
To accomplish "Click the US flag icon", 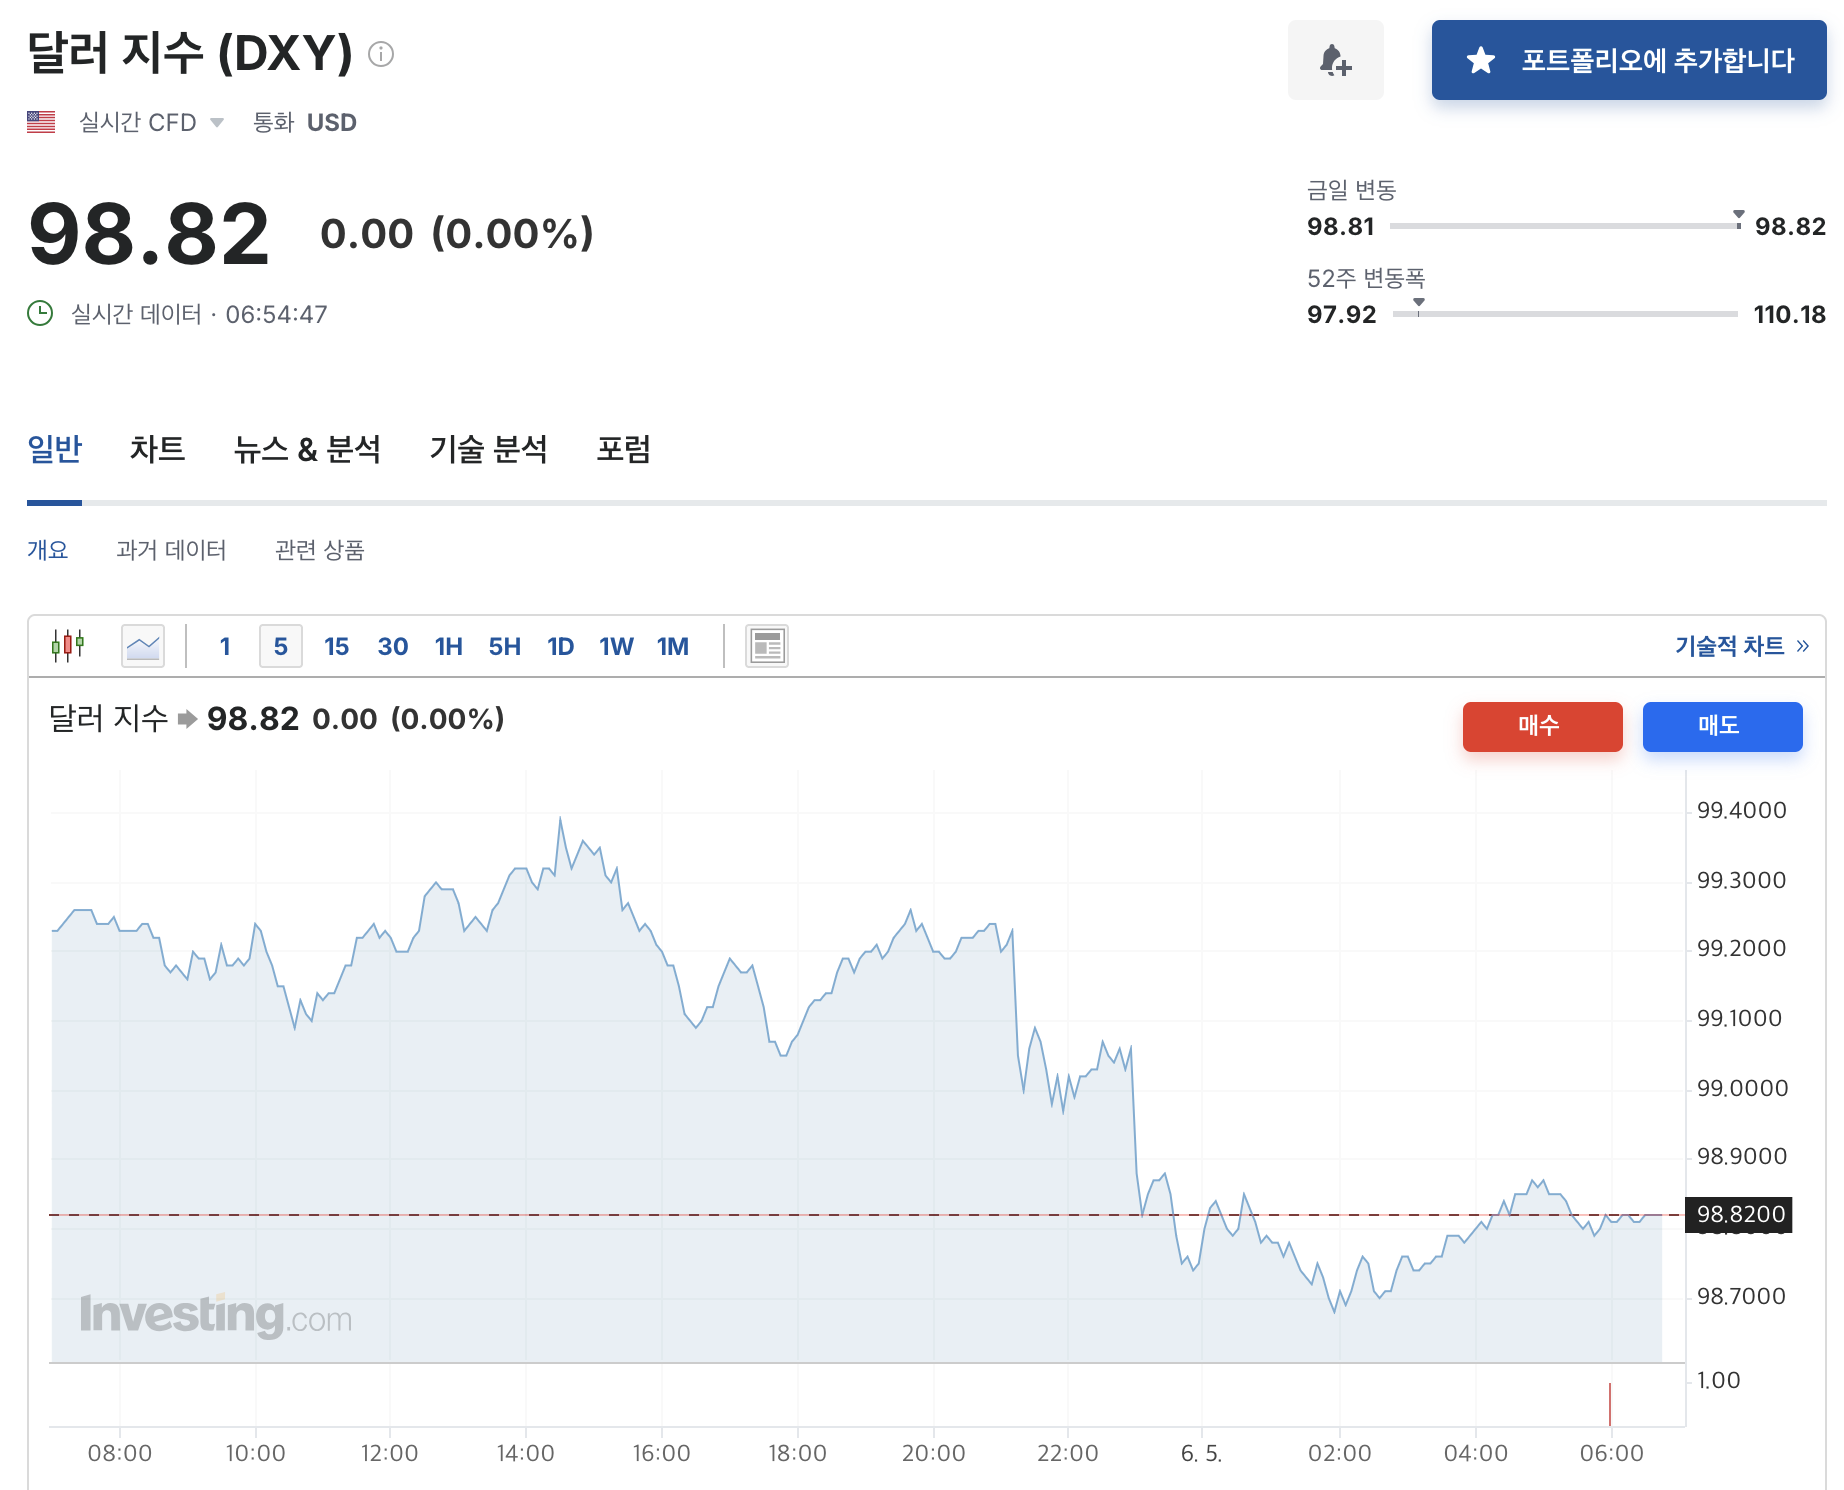I will pyautogui.click(x=41, y=122).
